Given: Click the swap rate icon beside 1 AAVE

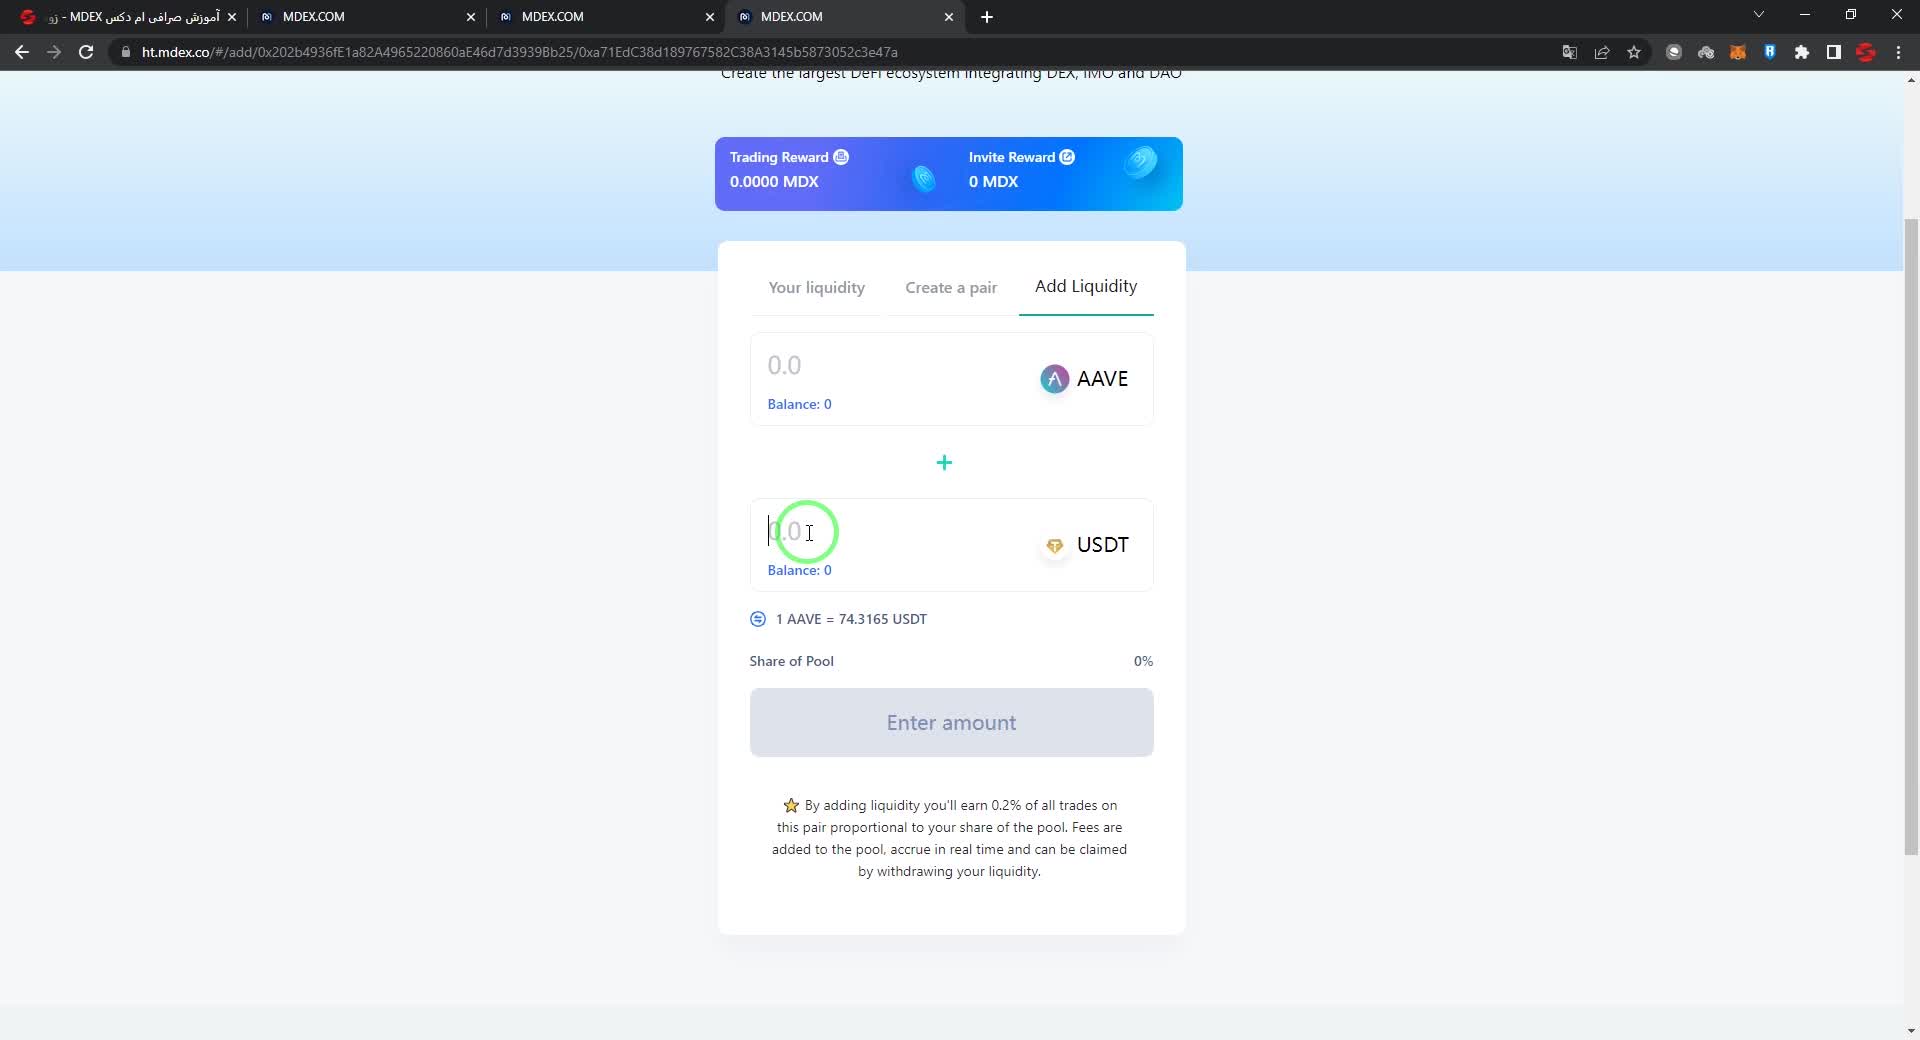Looking at the screenshot, I should point(758,619).
